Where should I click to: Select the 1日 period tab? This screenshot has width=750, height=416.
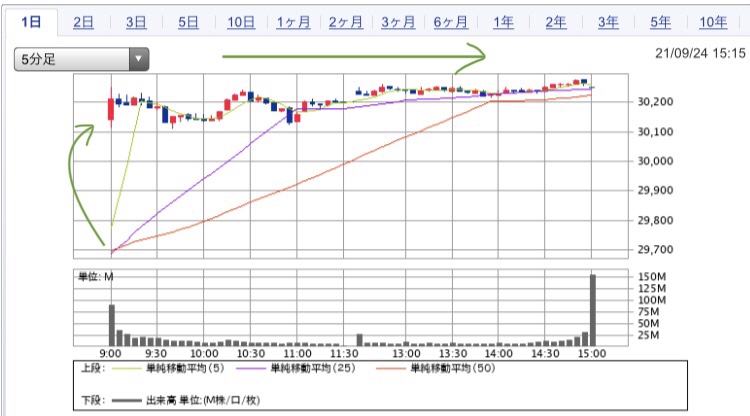tap(31, 22)
